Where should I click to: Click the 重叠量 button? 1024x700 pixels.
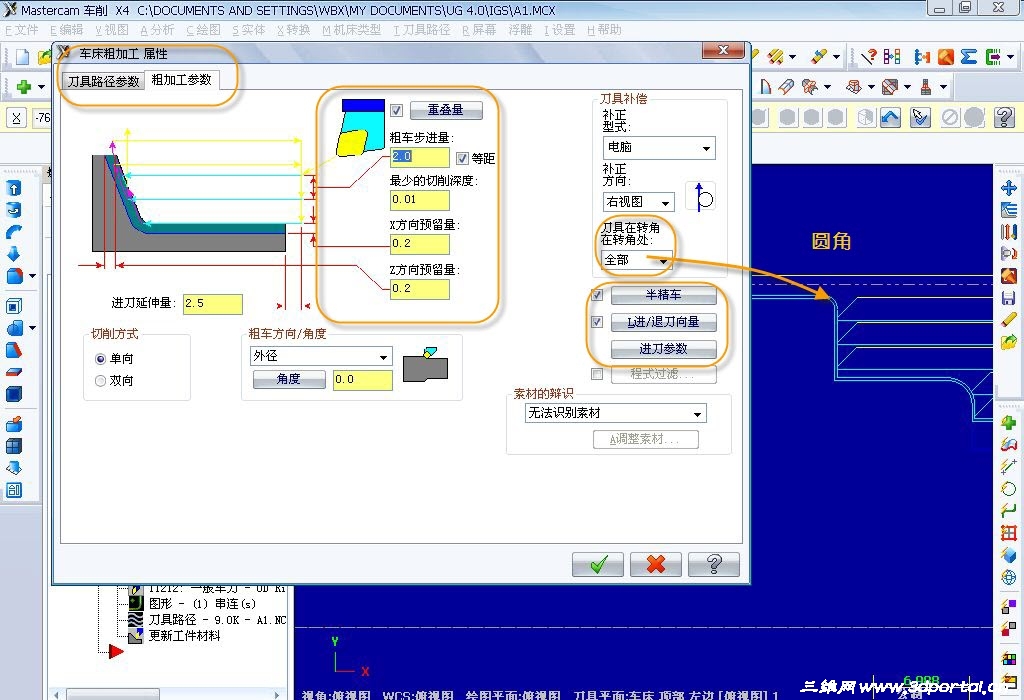click(x=446, y=110)
